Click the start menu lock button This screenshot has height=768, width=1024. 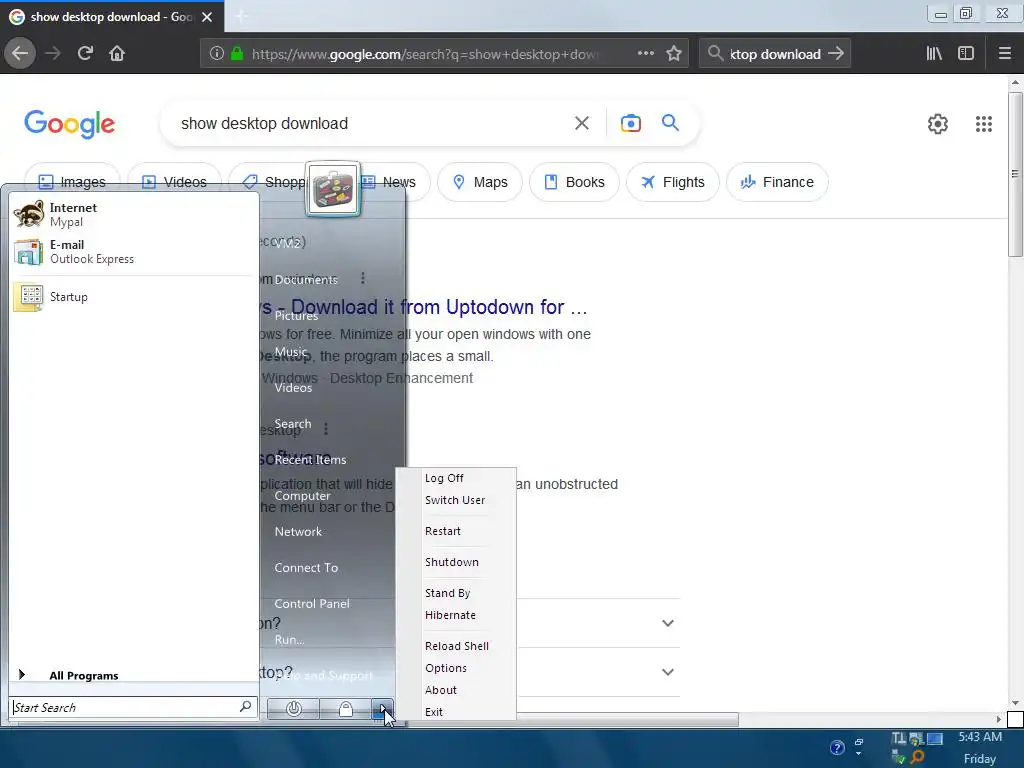[345, 709]
